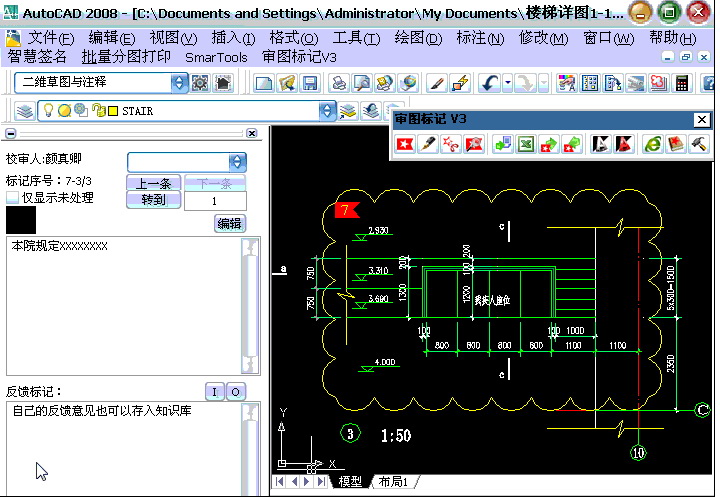
Task: Click the Save icon in standard toolbar
Action: pyautogui.click(x=310, y=83)
